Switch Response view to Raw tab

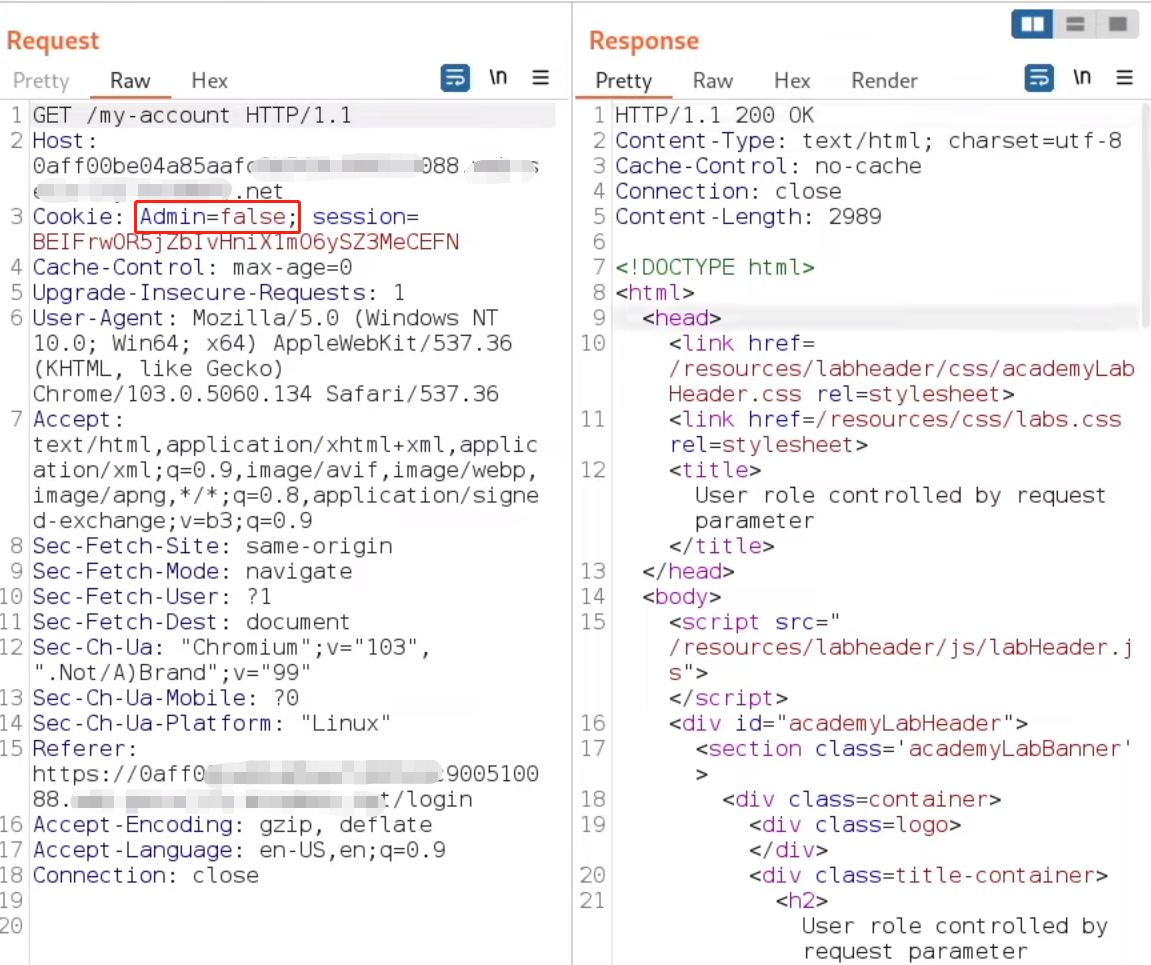coord(712,81)
